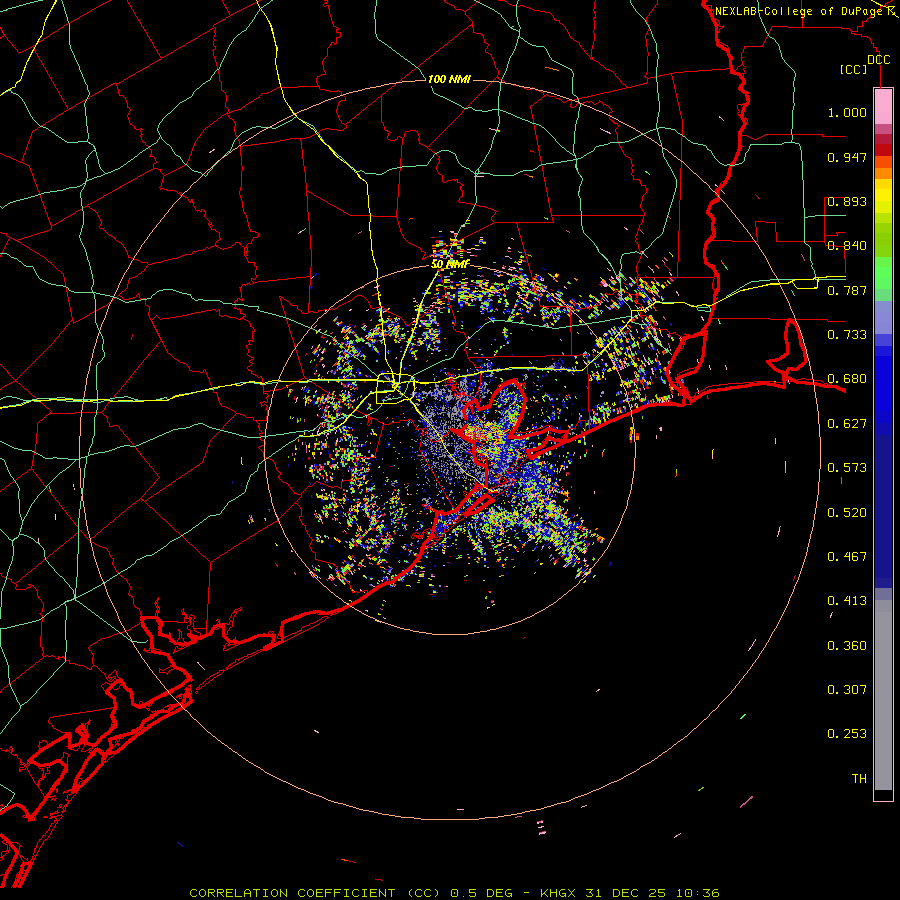Click the 0.5 DEG elevation text
The height and width of the screenshot is (900, 900).
(x=482, y=893)
